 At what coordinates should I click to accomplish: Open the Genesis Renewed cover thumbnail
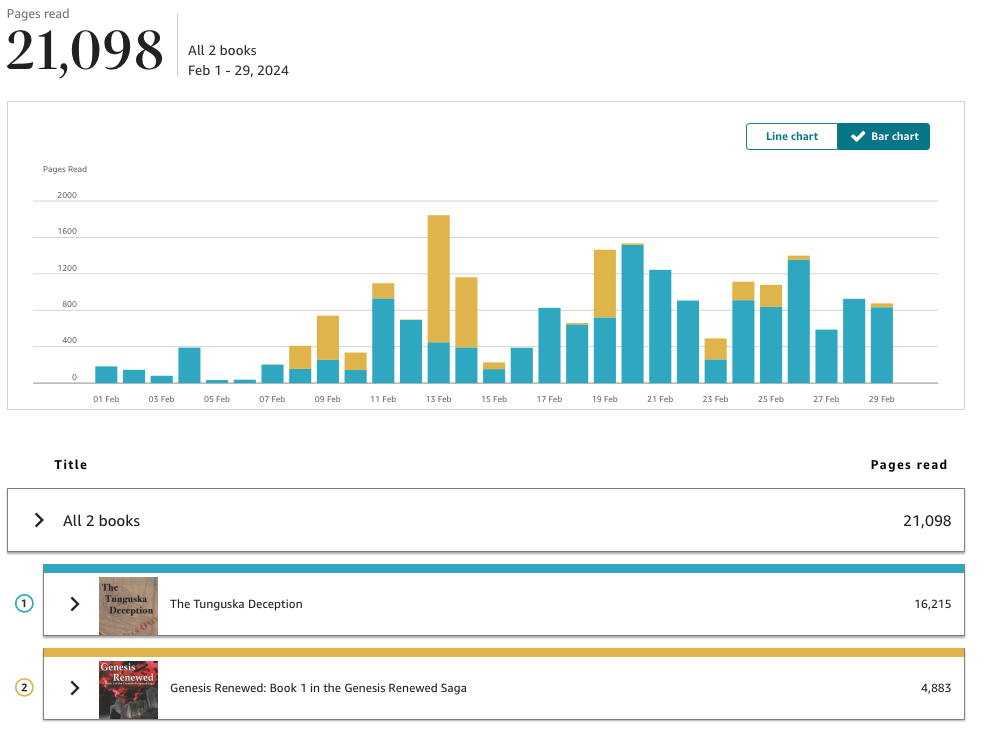[x=128, y=690]
